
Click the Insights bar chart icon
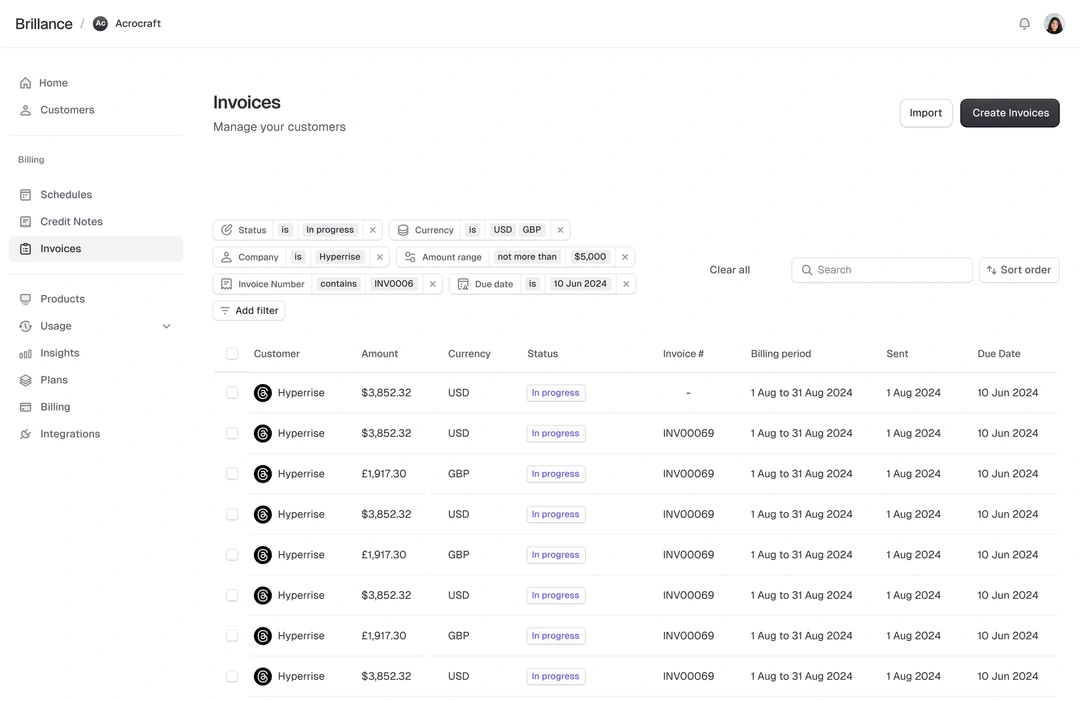coord(25,353)
